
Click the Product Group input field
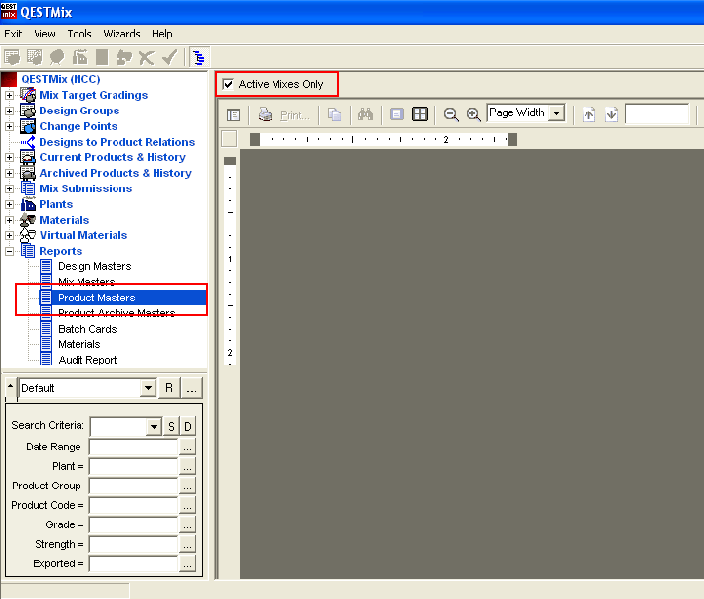pyautogui.click(x=133, y=486)
